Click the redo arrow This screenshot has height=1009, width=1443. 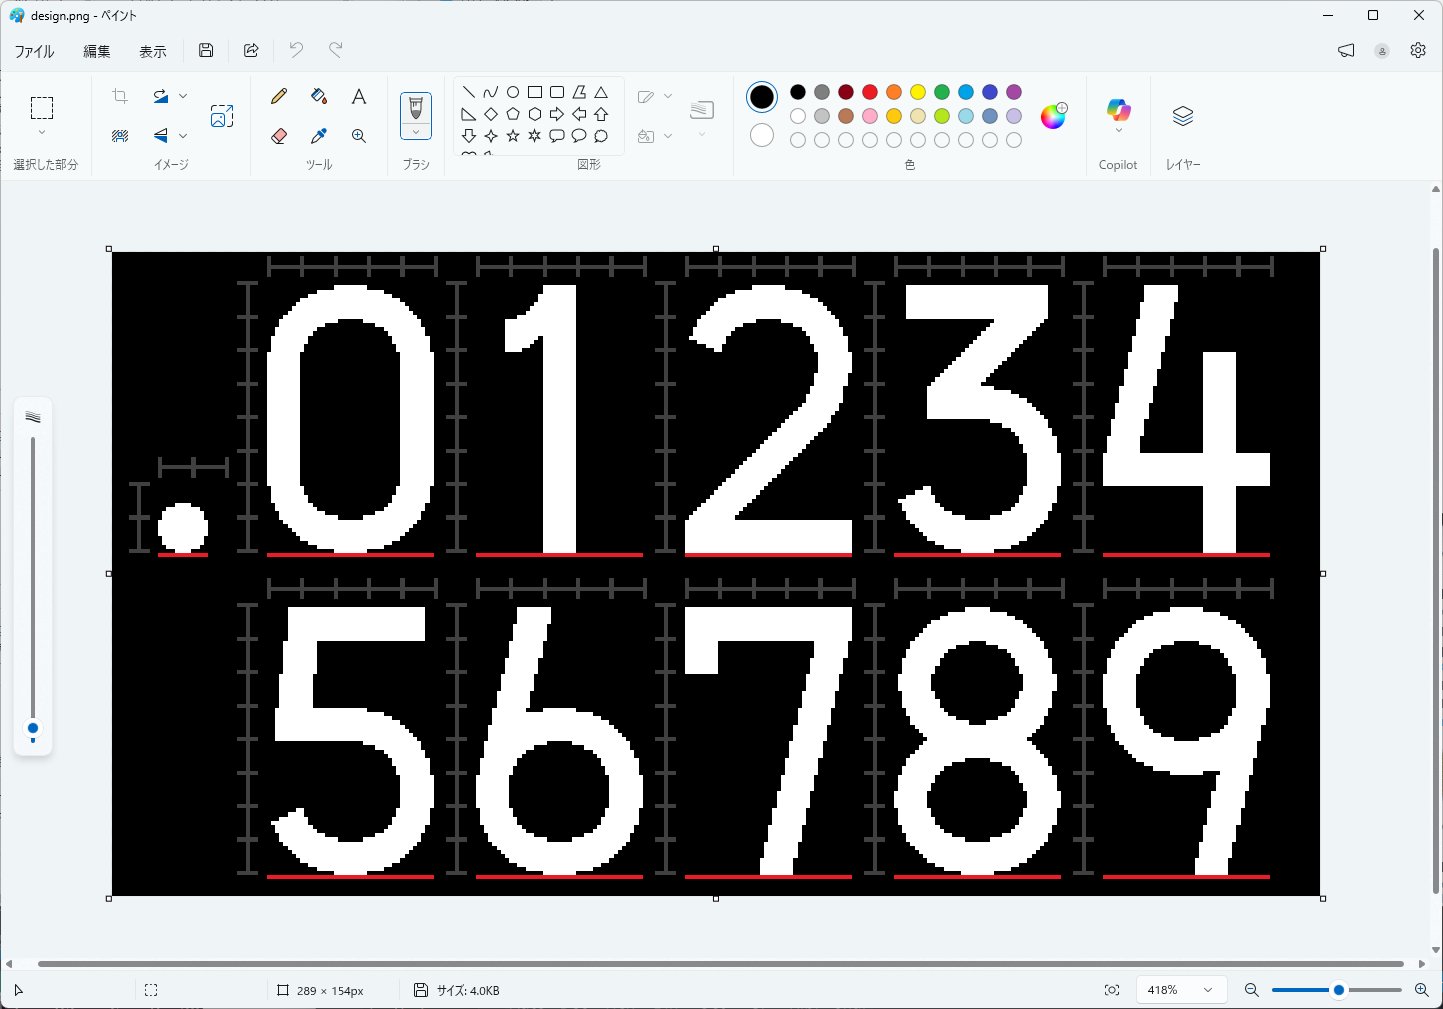coord(336,50)
